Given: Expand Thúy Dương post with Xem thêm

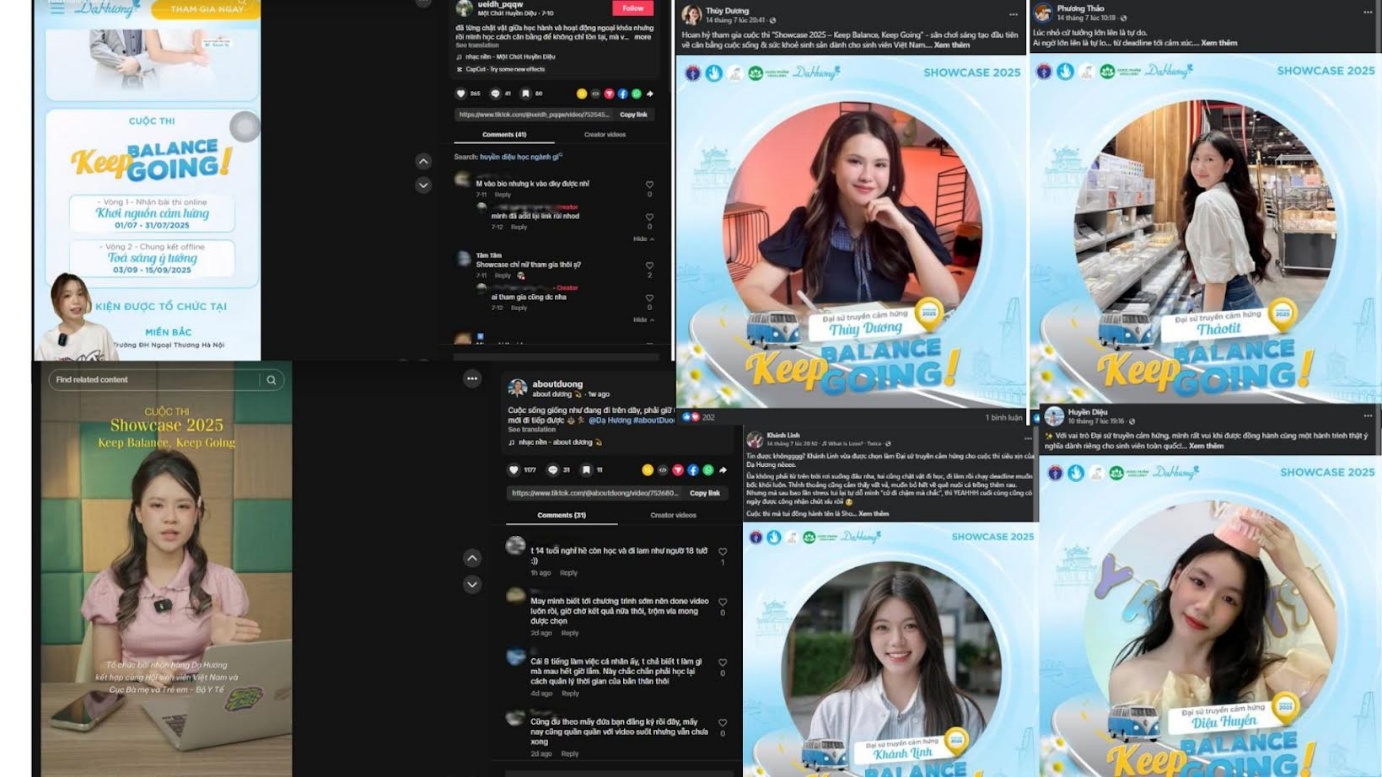Looking at the screenshot, I should [x=953, y=45].
